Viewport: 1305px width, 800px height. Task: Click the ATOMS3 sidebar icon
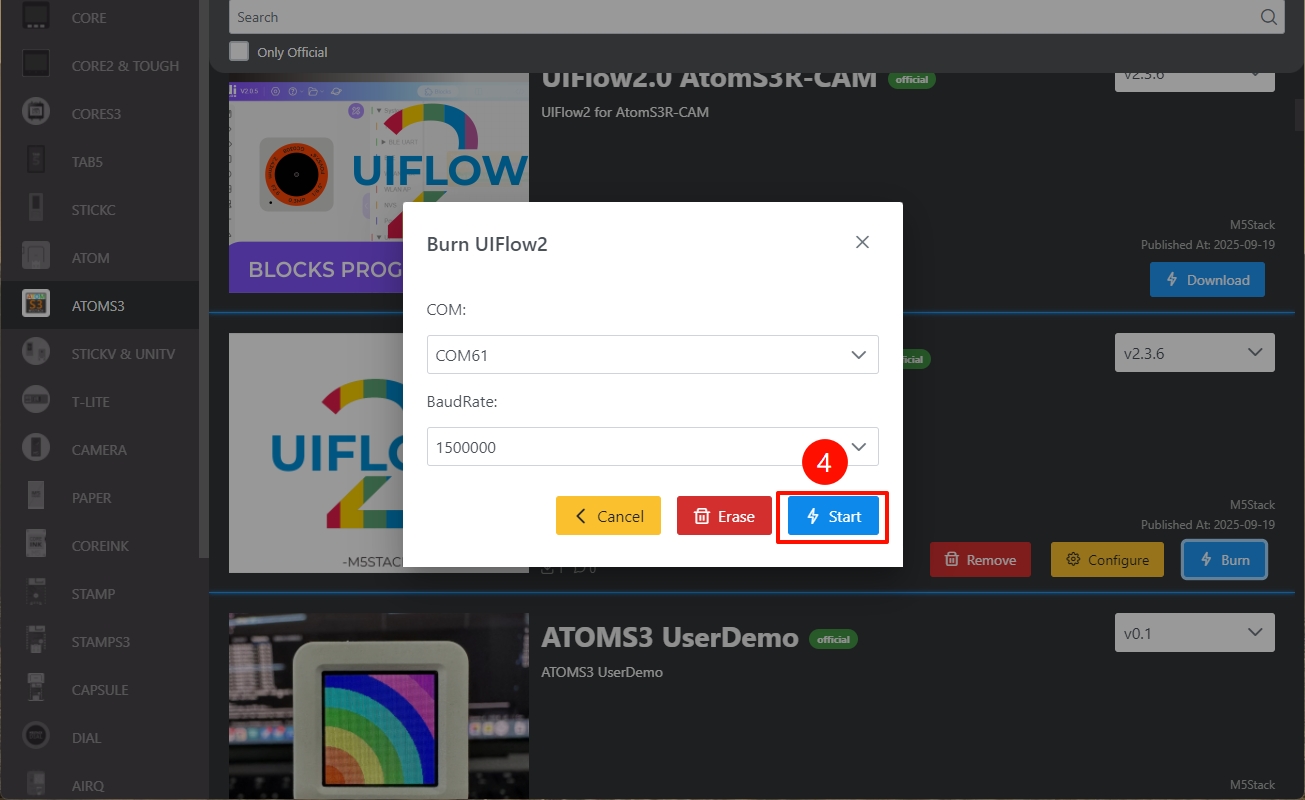tap(36, 305)
